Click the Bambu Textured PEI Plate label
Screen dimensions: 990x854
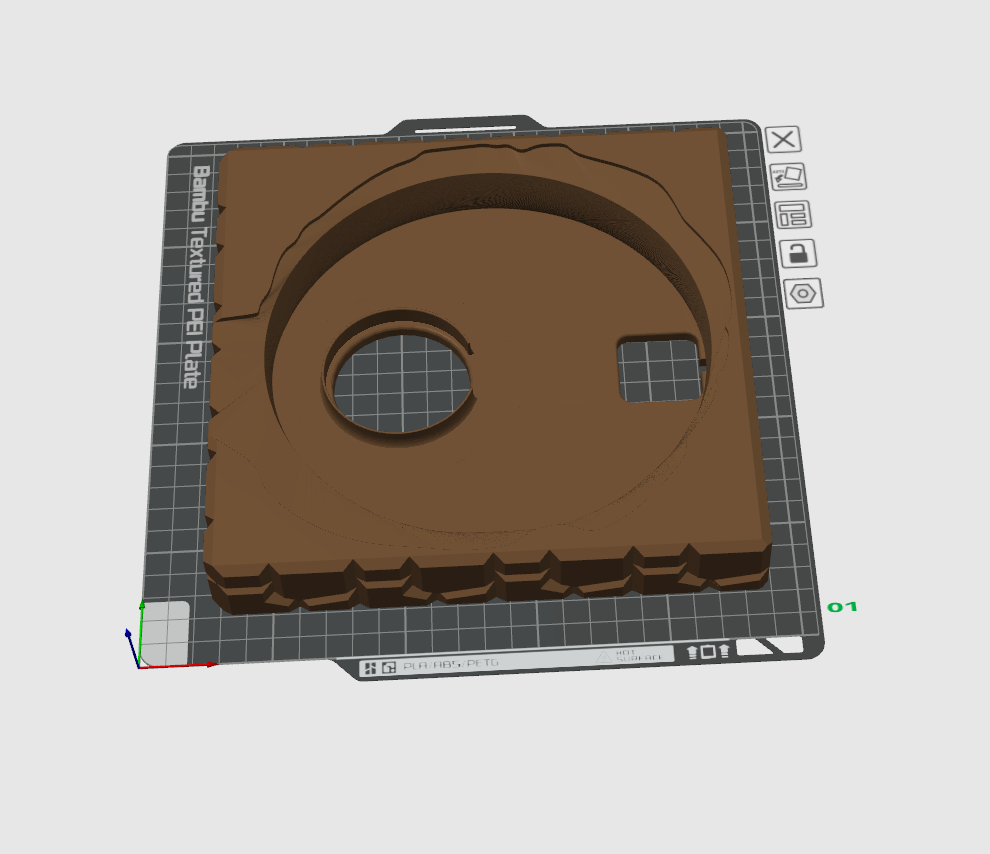coord(198,276)
